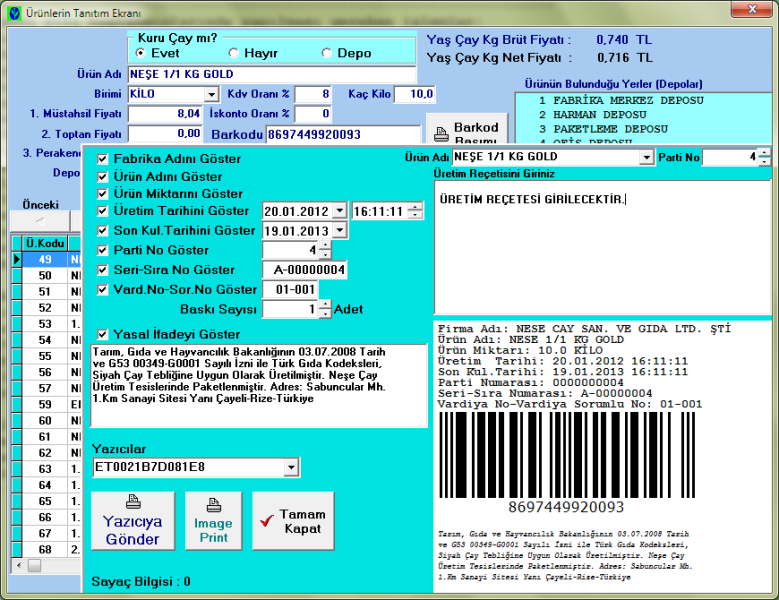The image size is (779, 600).
Task: Click the Vard.No-Sor.No 01-001 field
Action: click(290, 289)
